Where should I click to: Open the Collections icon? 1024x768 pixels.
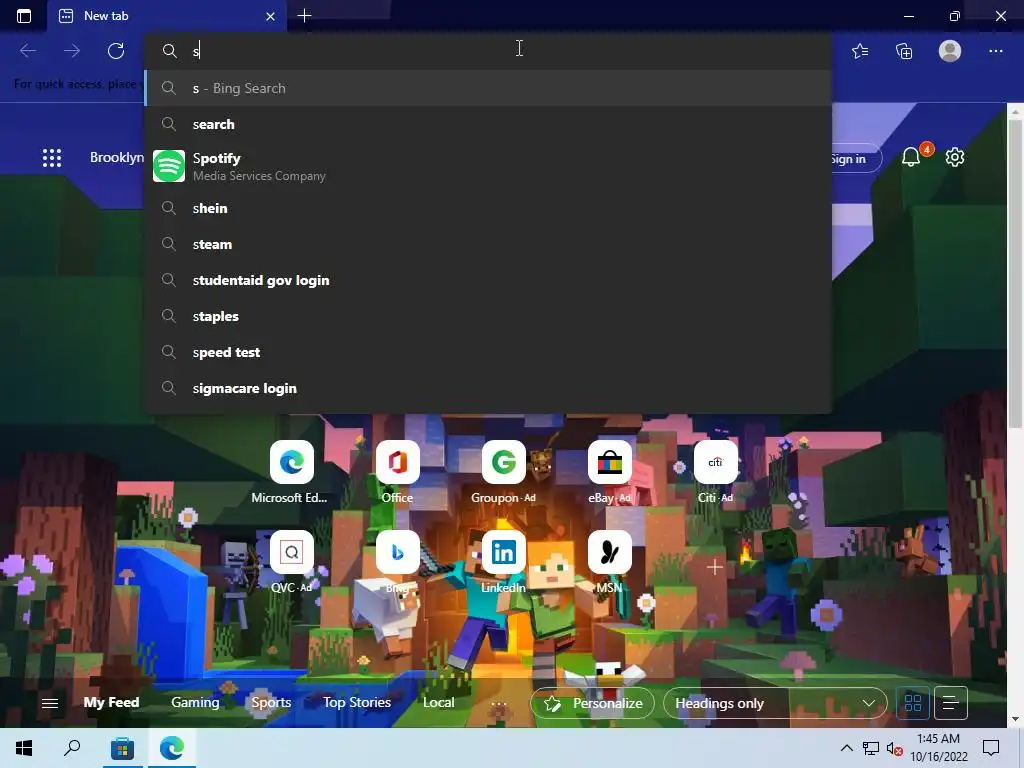[904, 51]
